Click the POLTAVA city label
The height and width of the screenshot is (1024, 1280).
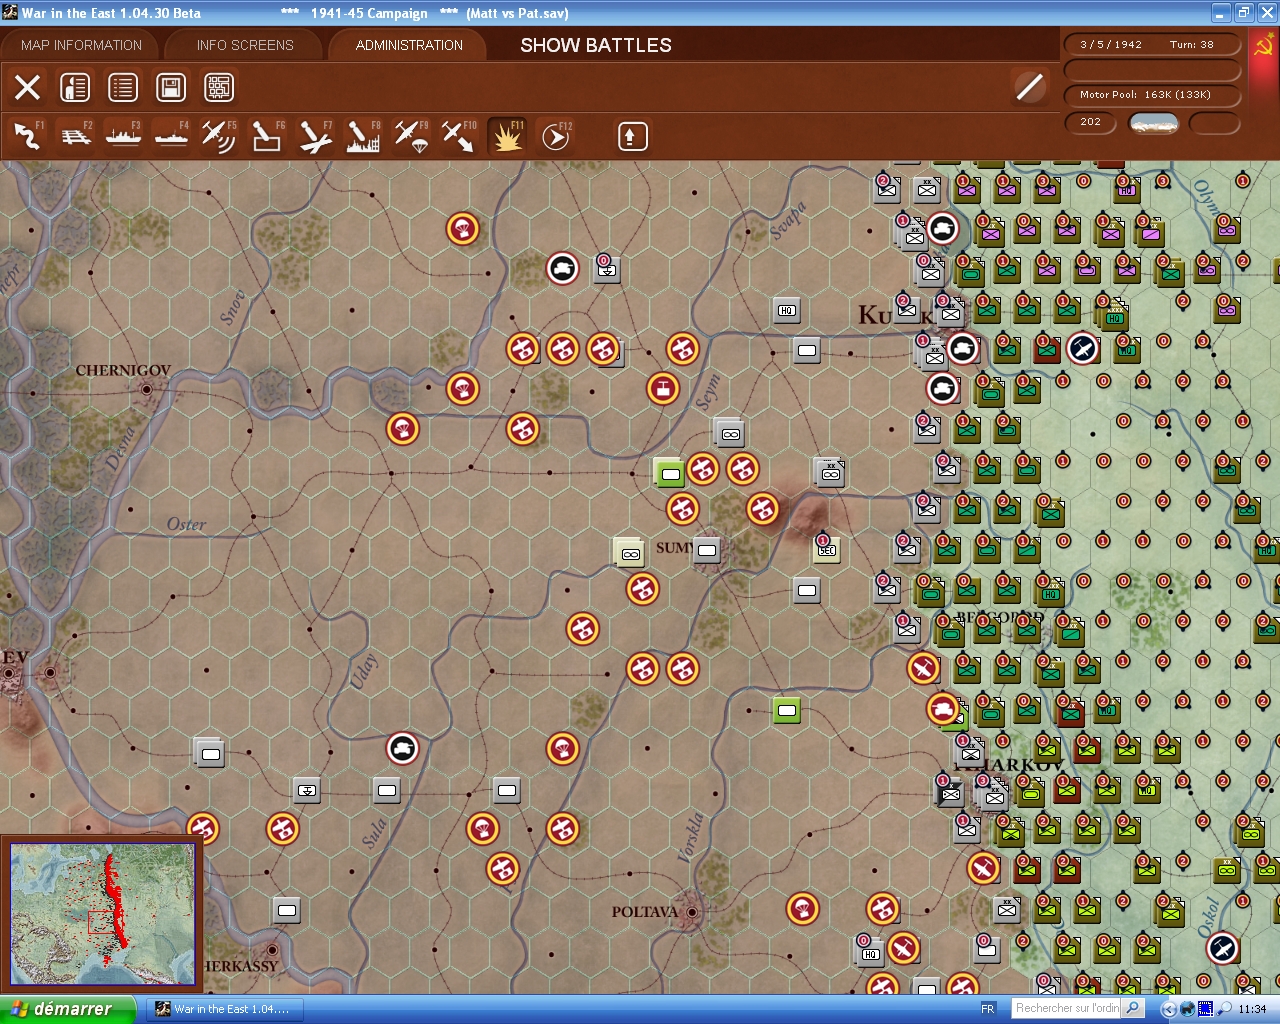[x=645, y=912]
